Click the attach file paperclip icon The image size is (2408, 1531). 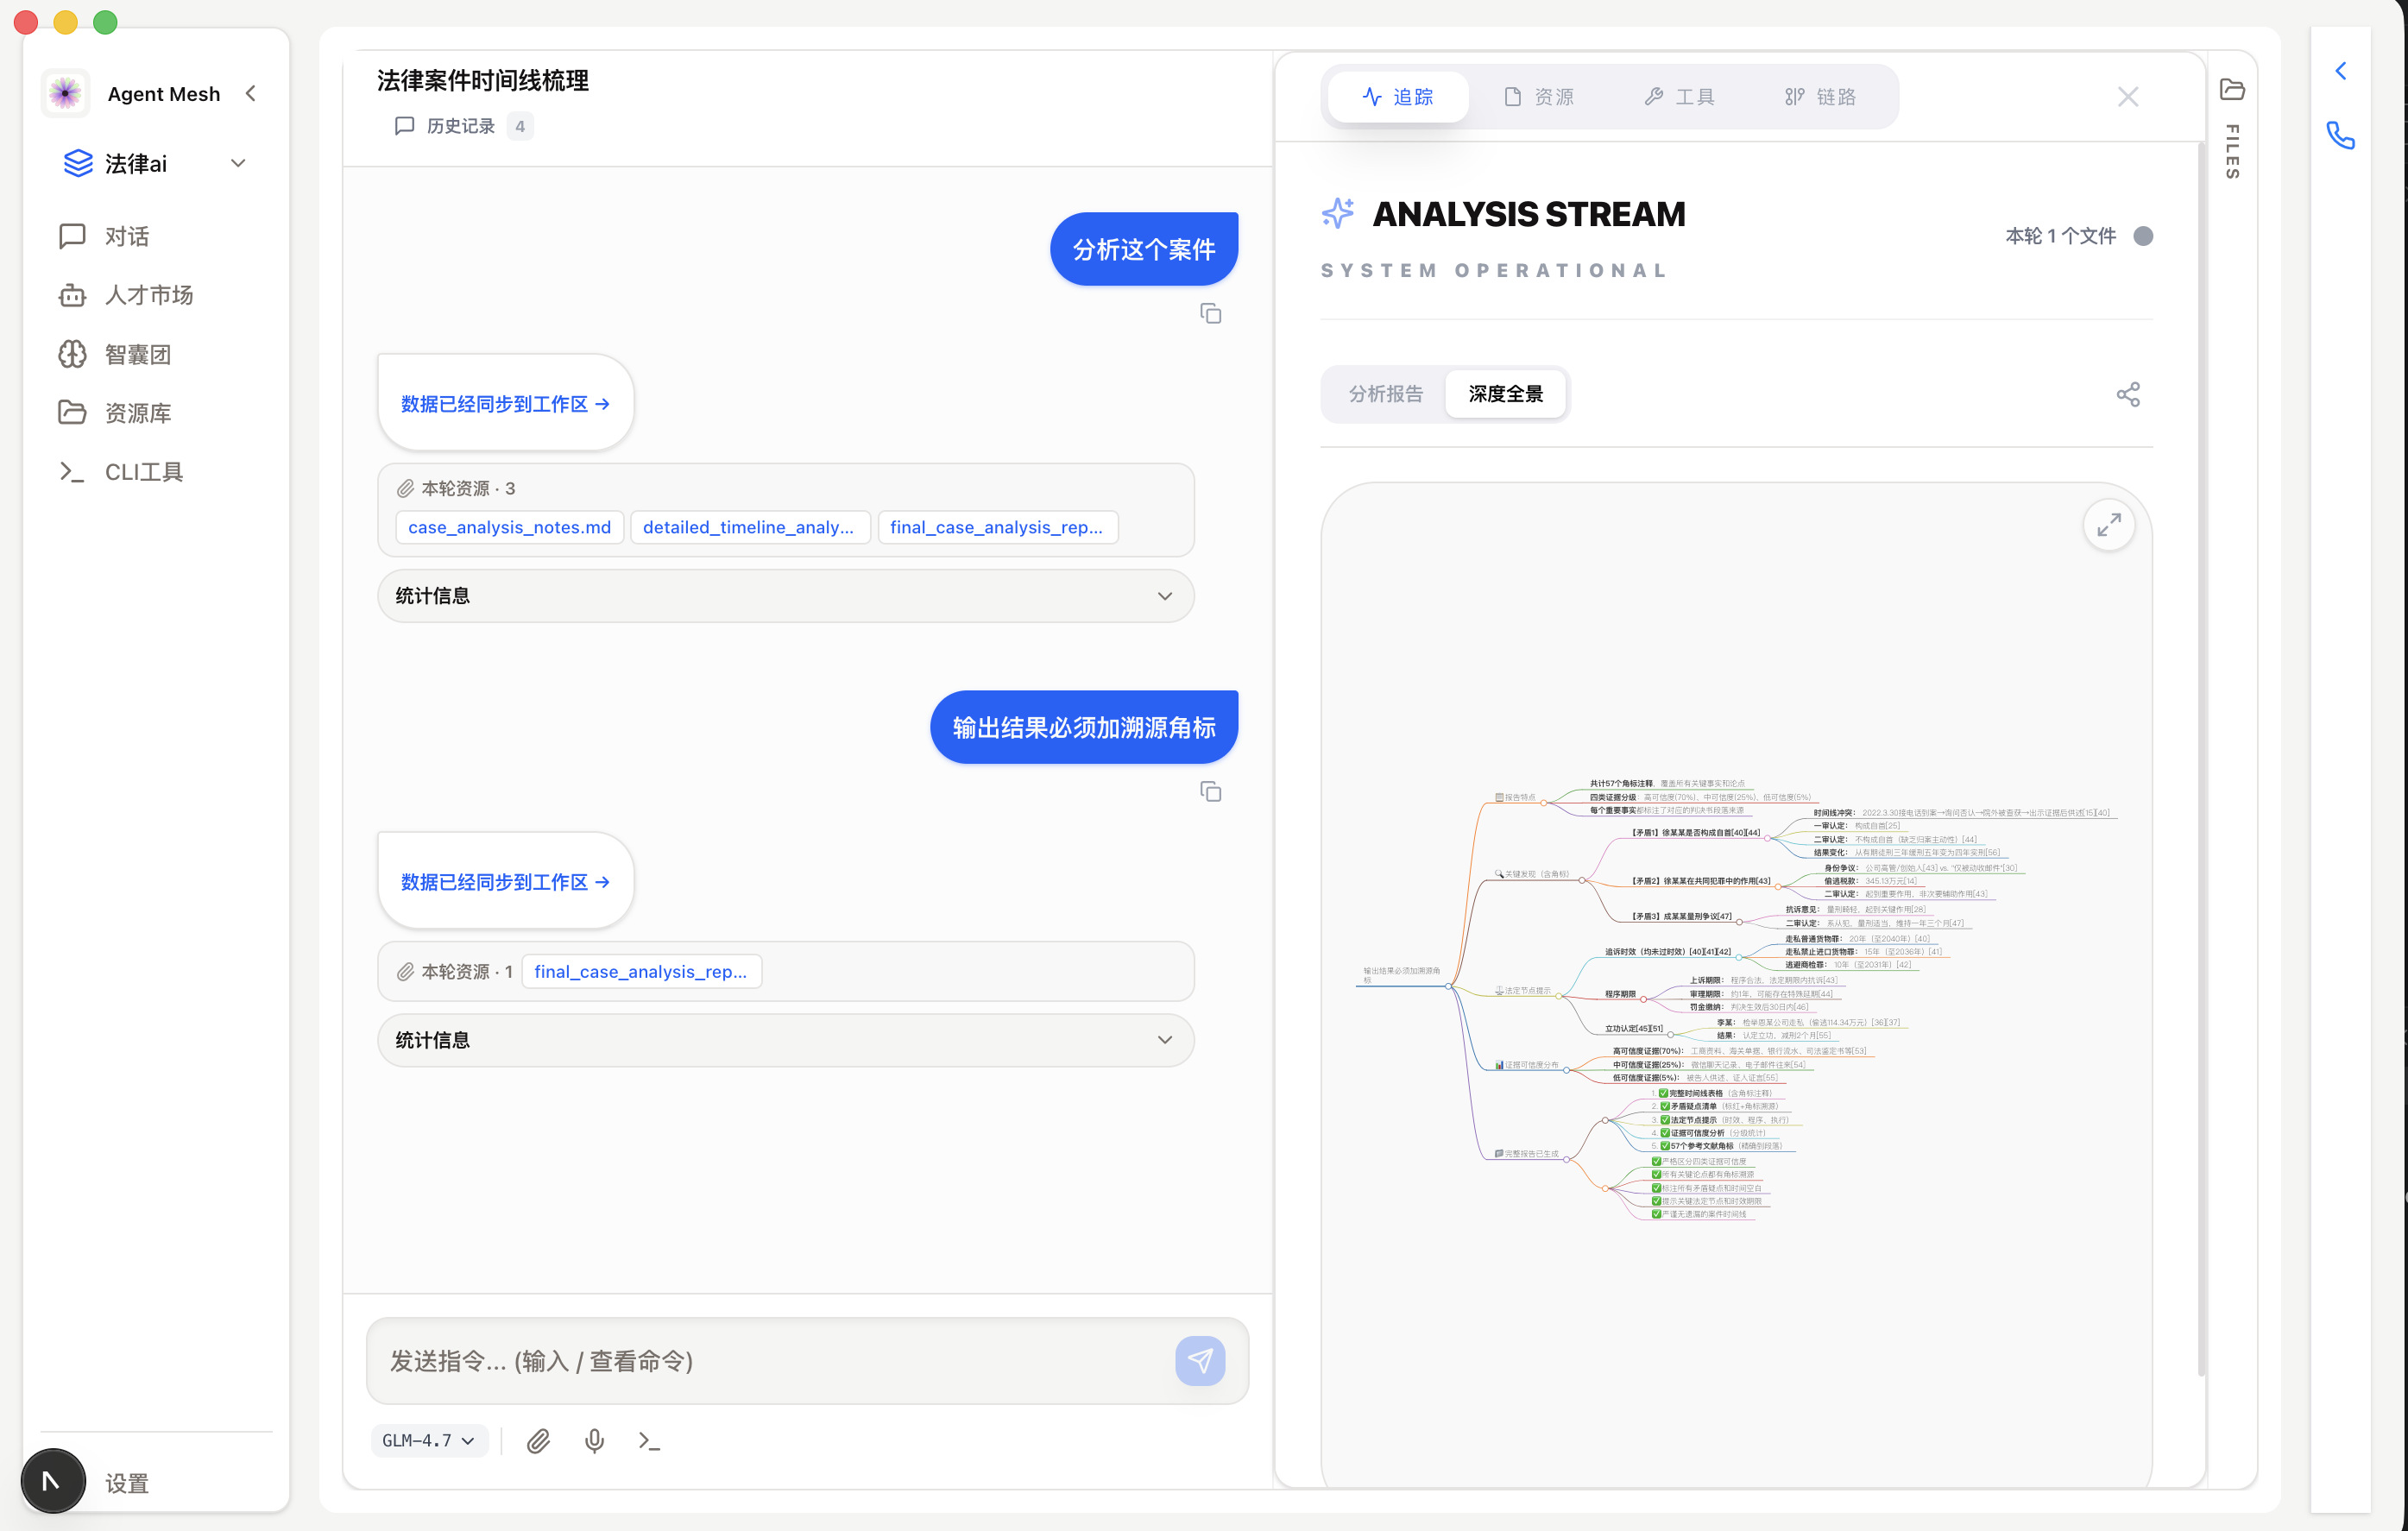pyautogui.click(x=538, y=1441)
